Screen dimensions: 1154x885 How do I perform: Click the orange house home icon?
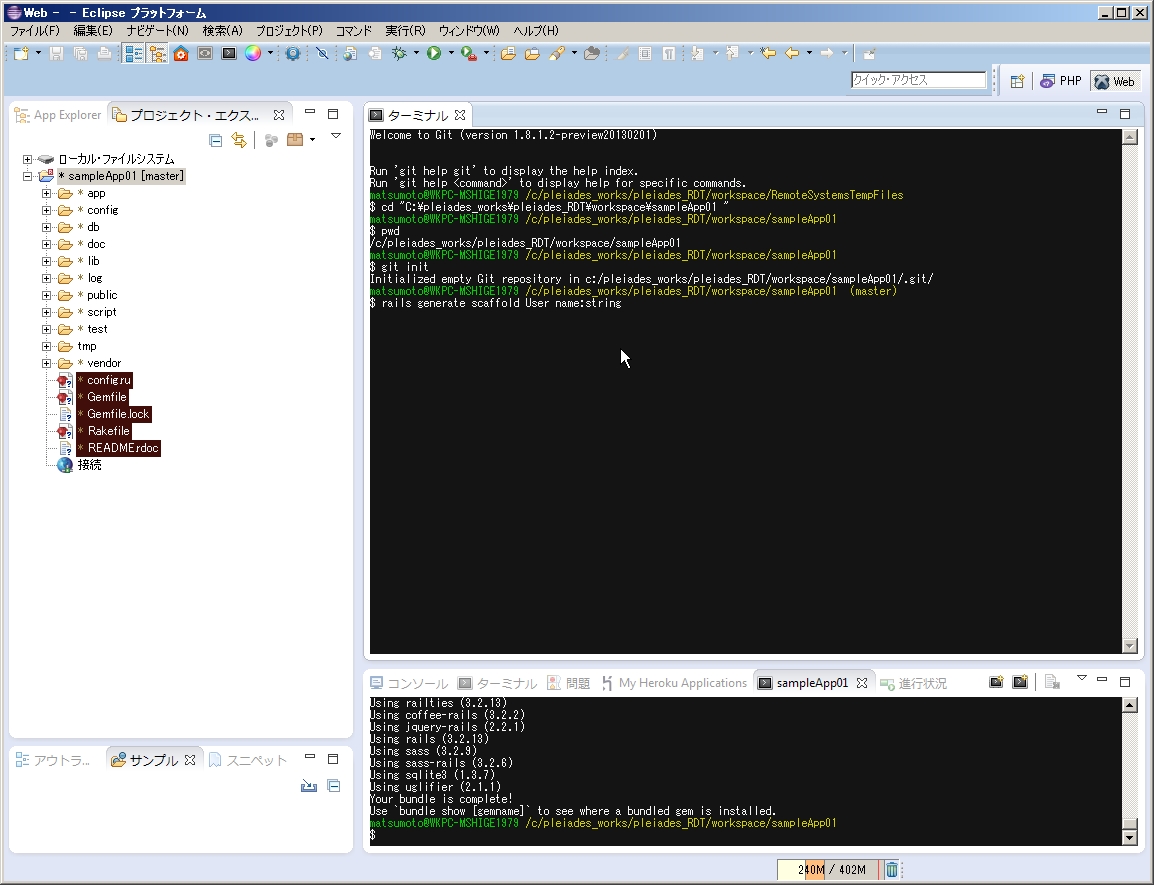coord(181,53)
